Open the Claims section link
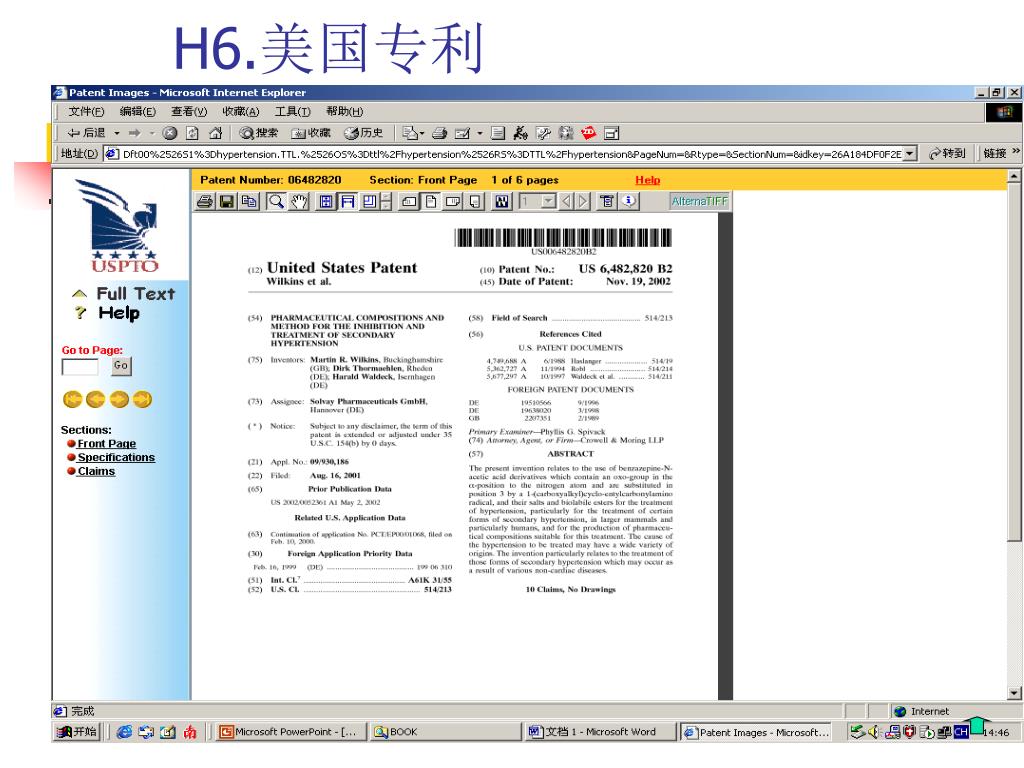Image resolution: width=1024 pixels, height=768 pixels. pyautogui.click(x=96, y=472)
